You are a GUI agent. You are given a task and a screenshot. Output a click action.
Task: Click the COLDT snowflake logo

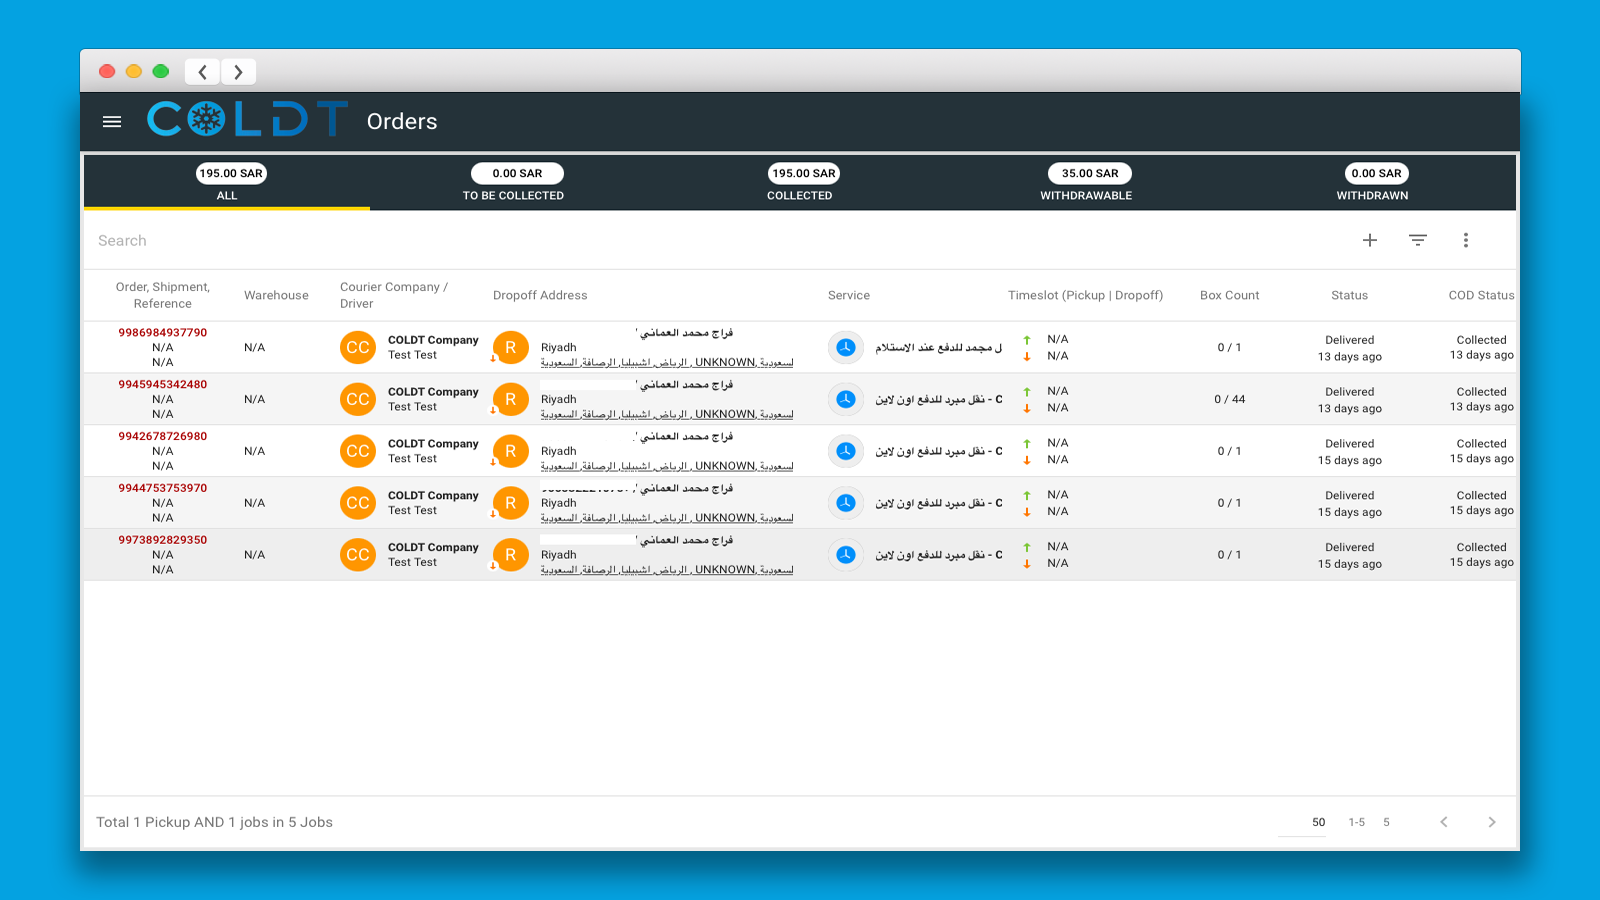pos(247,120)
